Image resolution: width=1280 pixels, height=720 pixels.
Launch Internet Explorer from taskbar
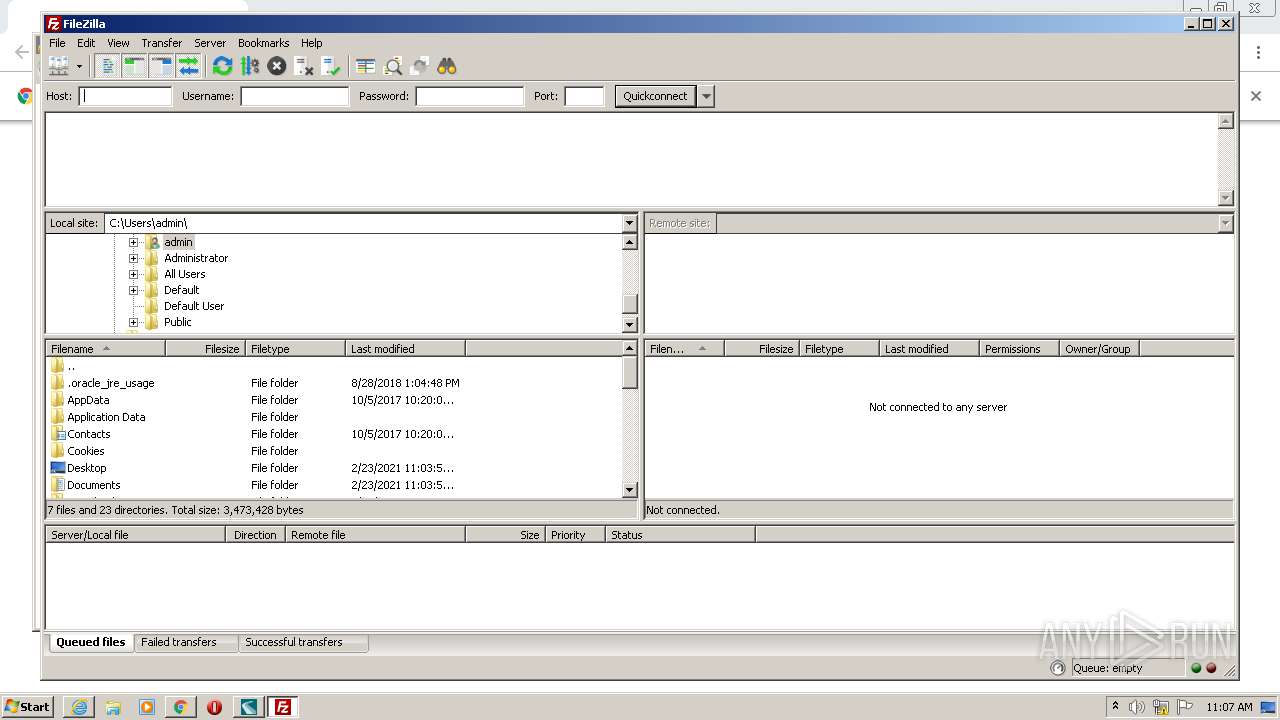[x=79, y=707]
